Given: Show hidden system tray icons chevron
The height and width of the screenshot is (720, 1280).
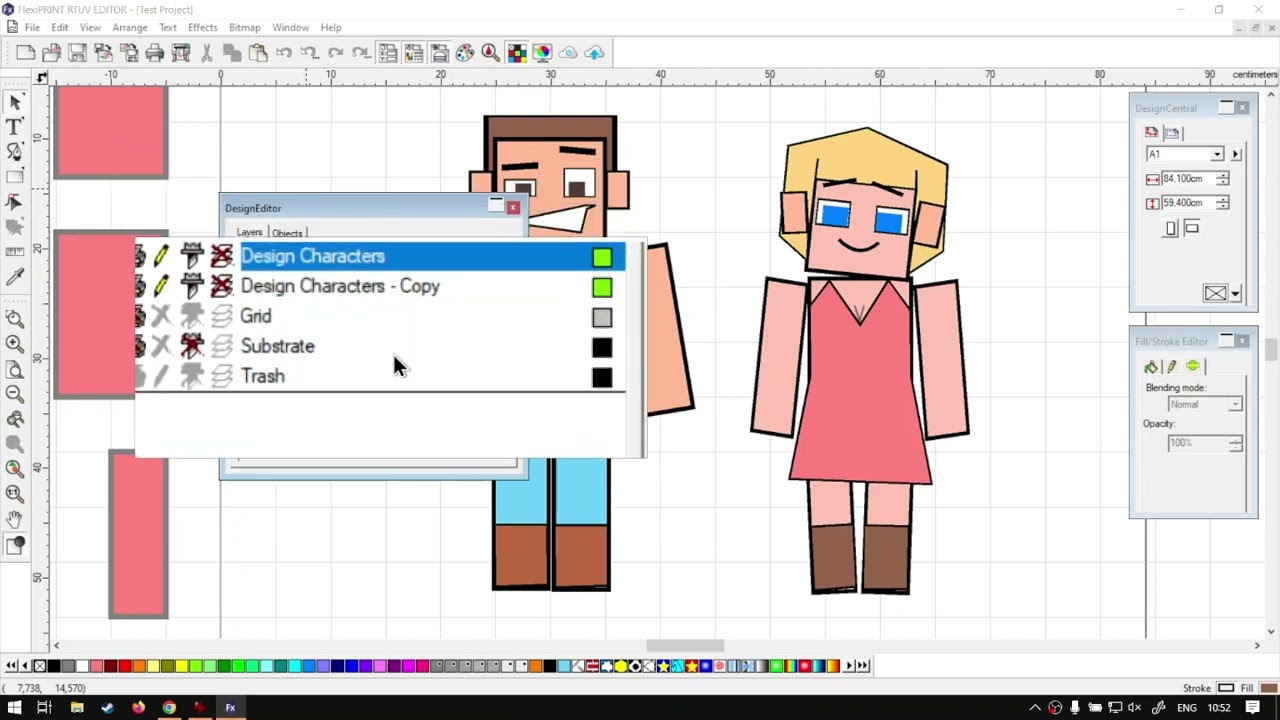Looking at the screenshot, I should (x=1035, y=708).
